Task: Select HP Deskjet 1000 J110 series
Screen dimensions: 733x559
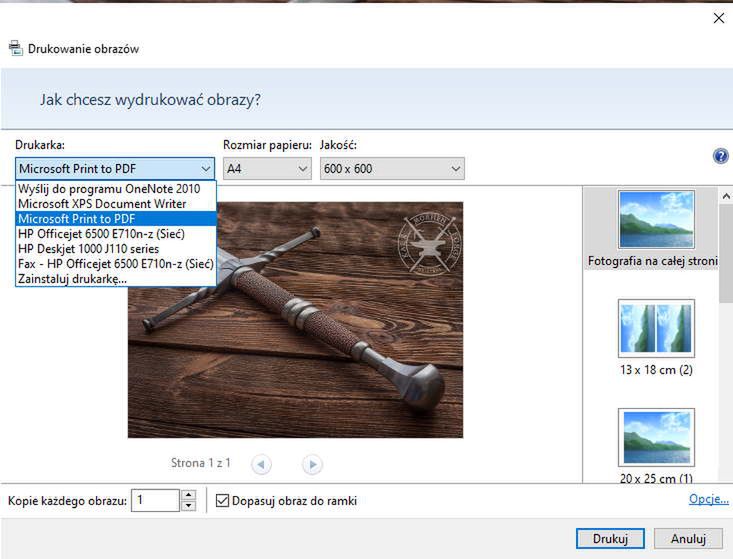Action: click(116, 249)
